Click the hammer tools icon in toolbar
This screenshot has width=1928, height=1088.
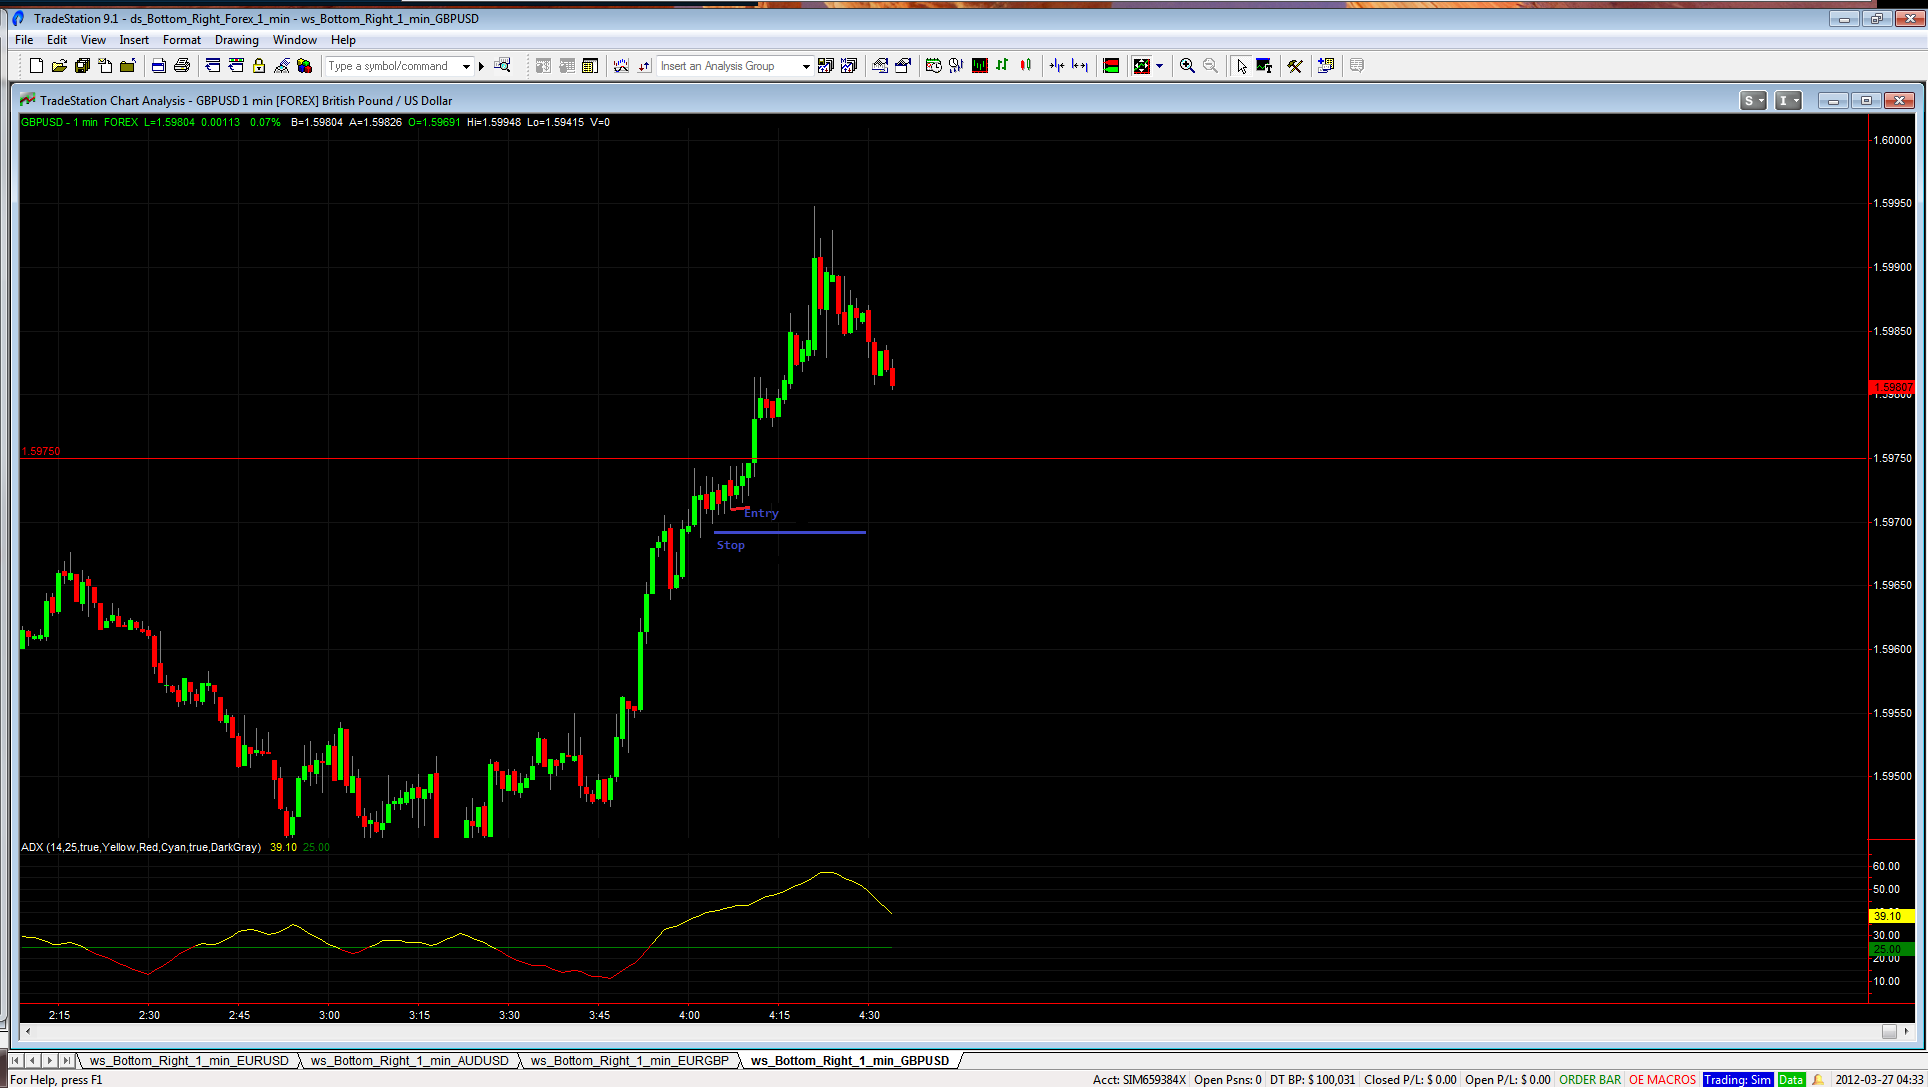[x=1295, y=66]
